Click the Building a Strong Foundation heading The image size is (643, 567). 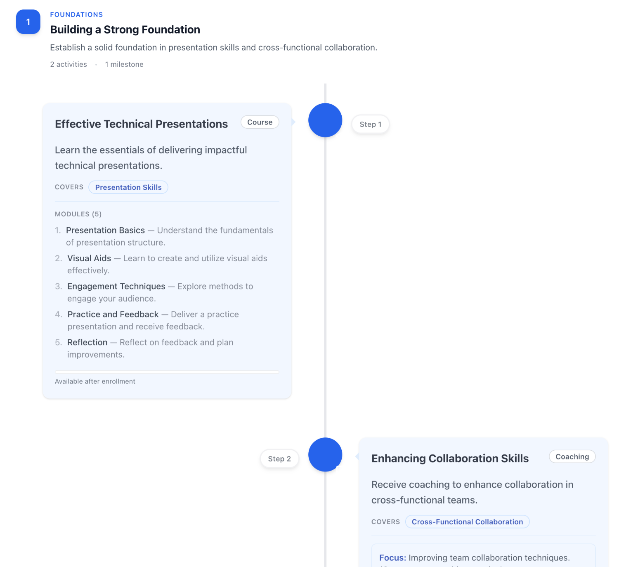125,30
